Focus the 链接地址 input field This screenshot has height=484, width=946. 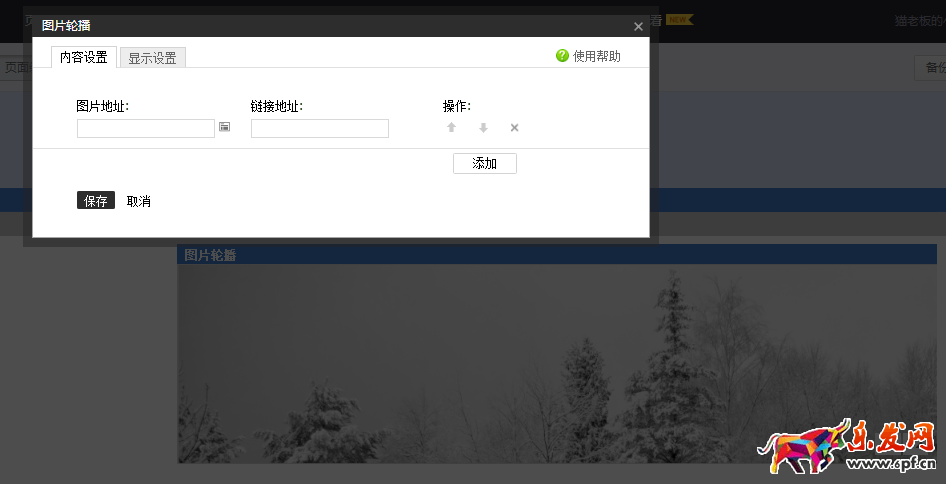(320, 128)
